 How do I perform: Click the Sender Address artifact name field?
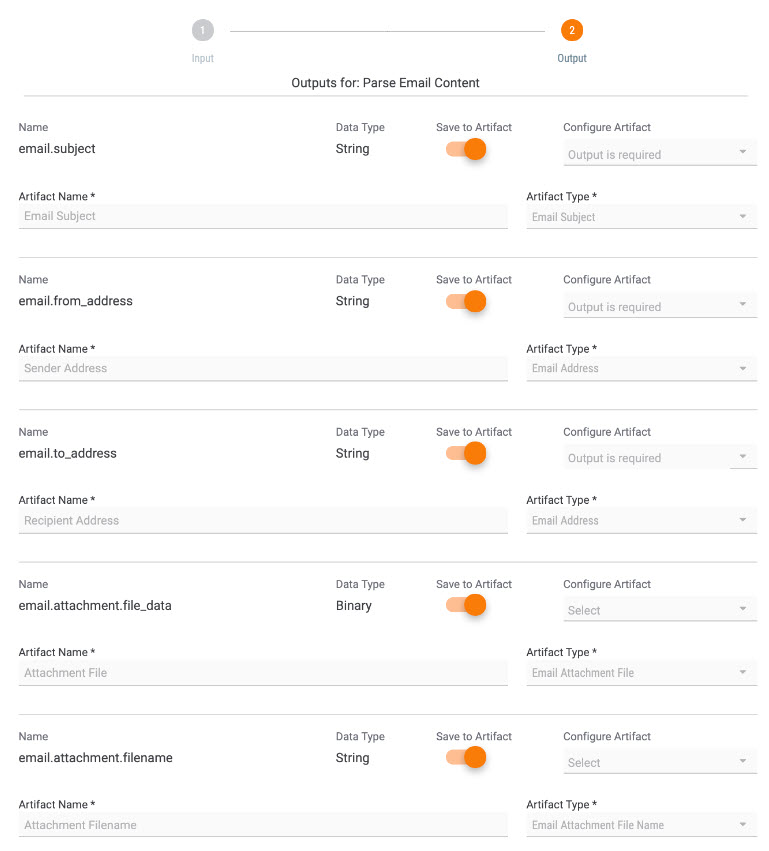point(263,369)
